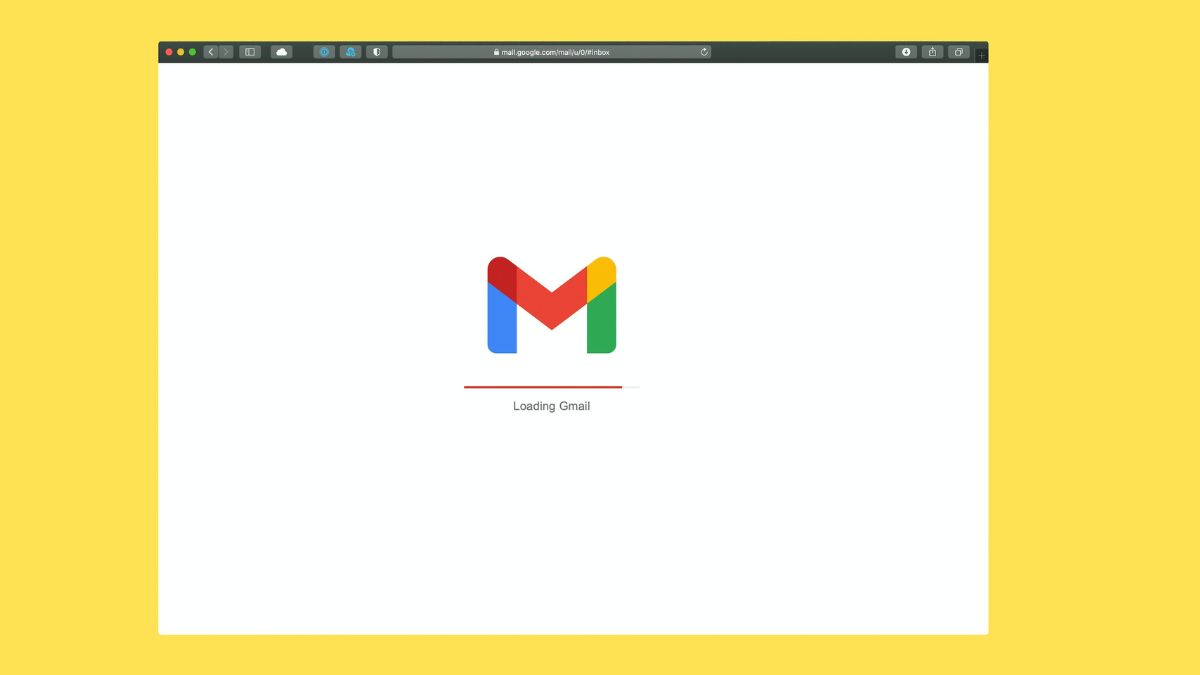Viewport: 1200px width, 675px height.
Task: Close the browser window with the red button
Action: pos(169,51)
